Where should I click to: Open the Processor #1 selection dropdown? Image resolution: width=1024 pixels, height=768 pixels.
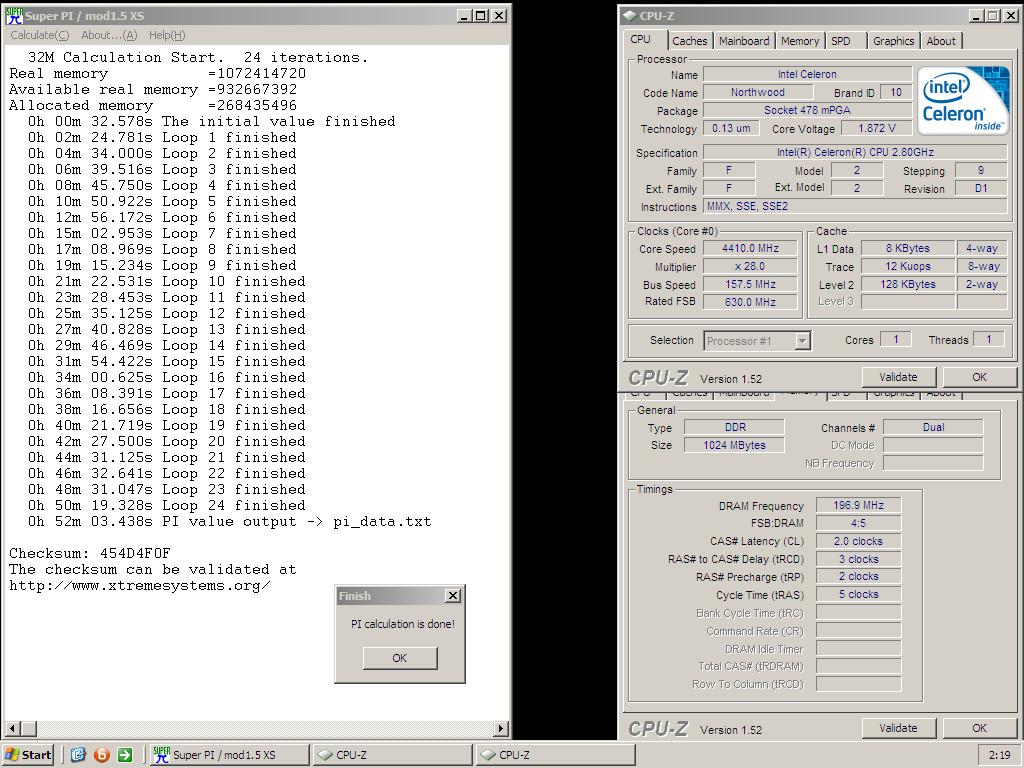[758, 341]
